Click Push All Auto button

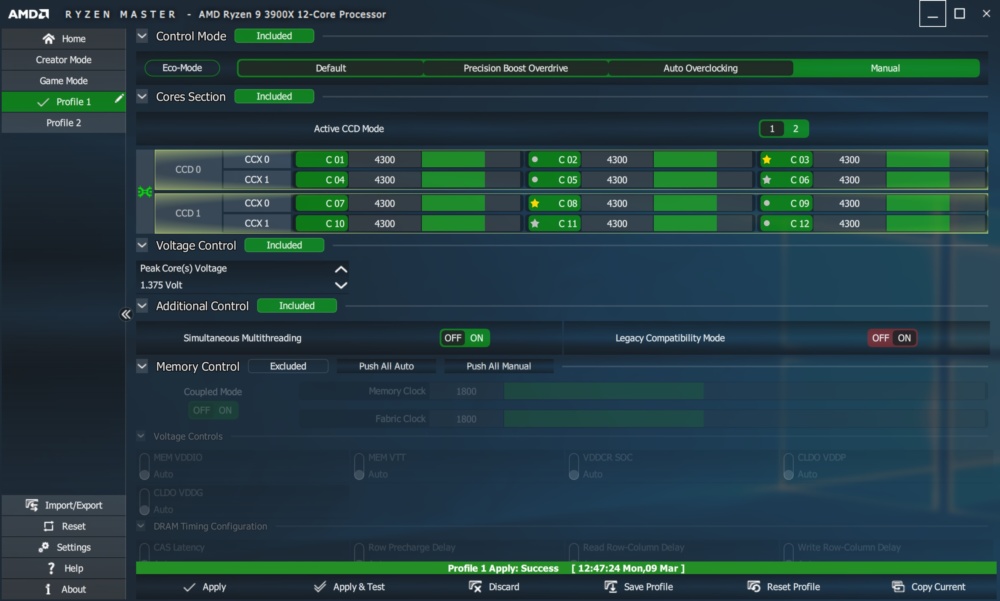point(386,366)
